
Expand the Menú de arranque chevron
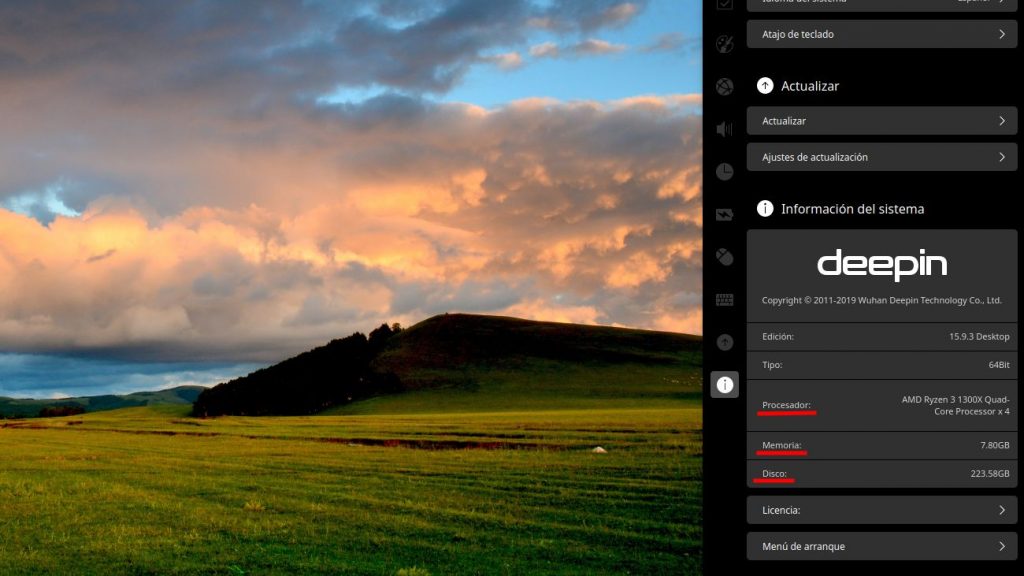pyautogui.click(x=1001, y=547)
